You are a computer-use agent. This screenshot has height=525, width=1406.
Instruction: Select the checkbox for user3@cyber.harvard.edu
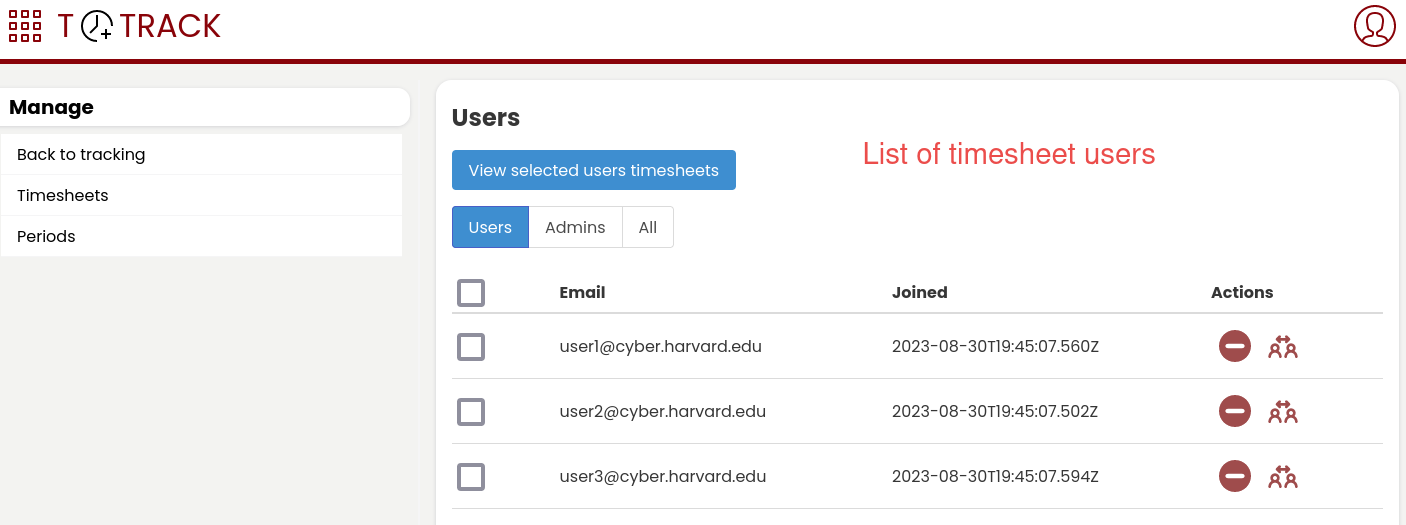(471, 477)
